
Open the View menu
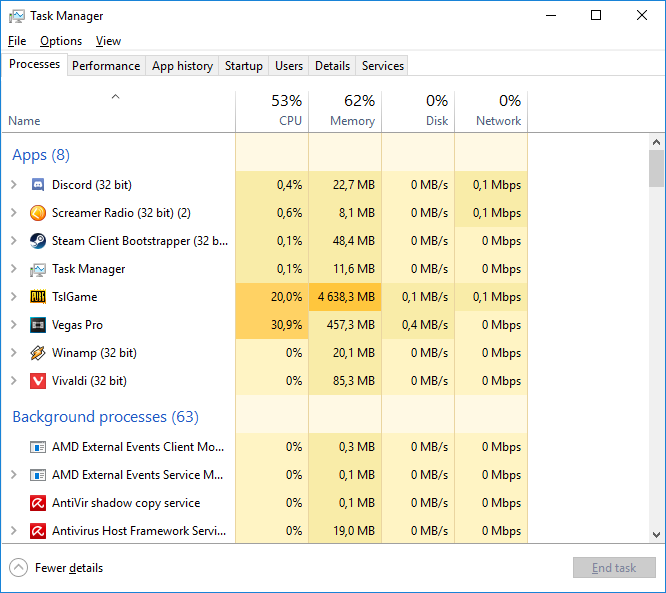108,41
